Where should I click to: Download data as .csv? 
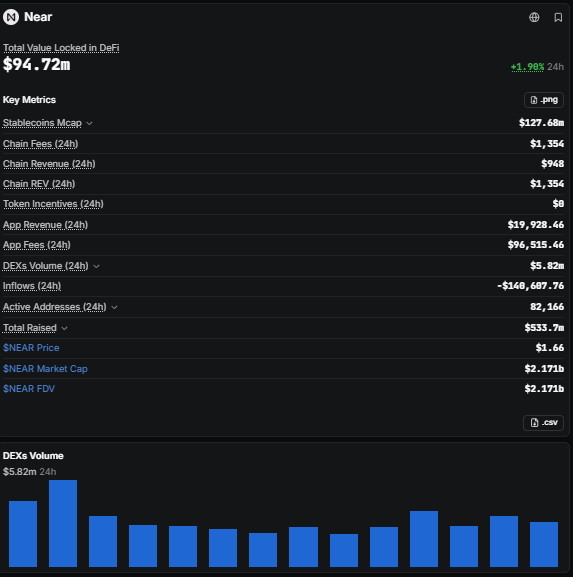(x=543, y=422)
